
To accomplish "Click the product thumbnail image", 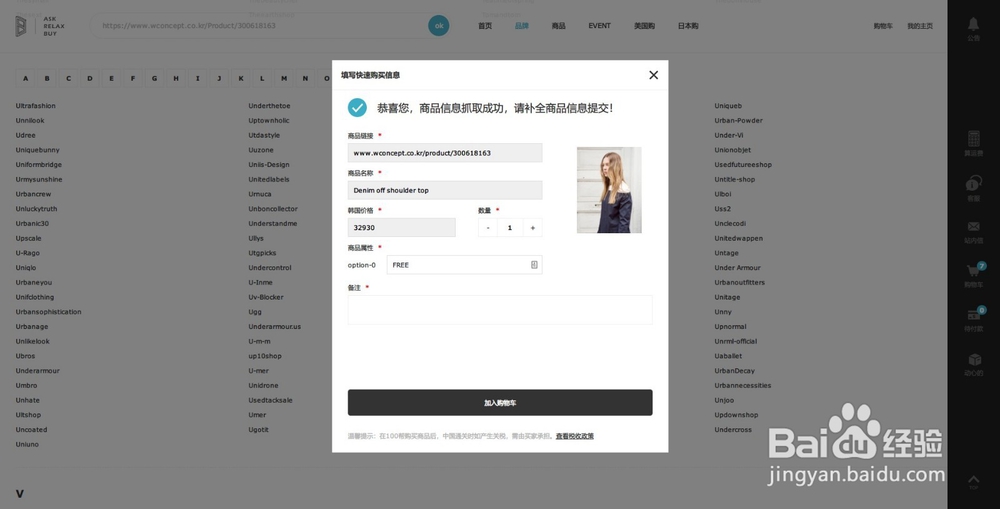I will pos(609,190).
